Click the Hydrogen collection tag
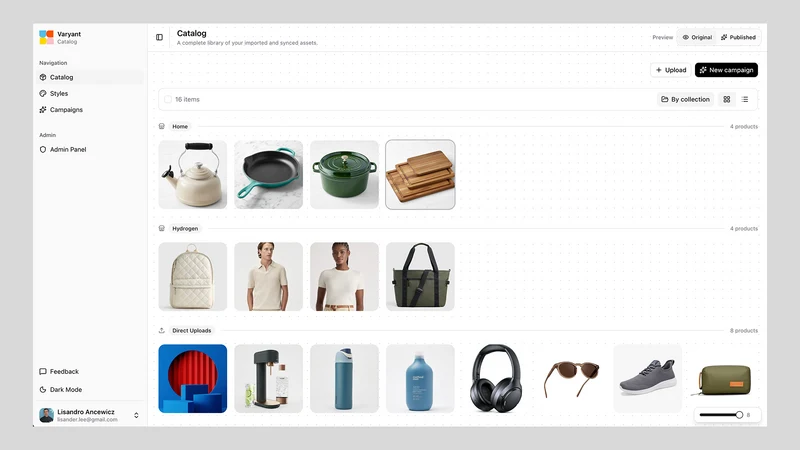Viewport: 800px width, 450px height. pyautogui.click(x=185, y=229)
